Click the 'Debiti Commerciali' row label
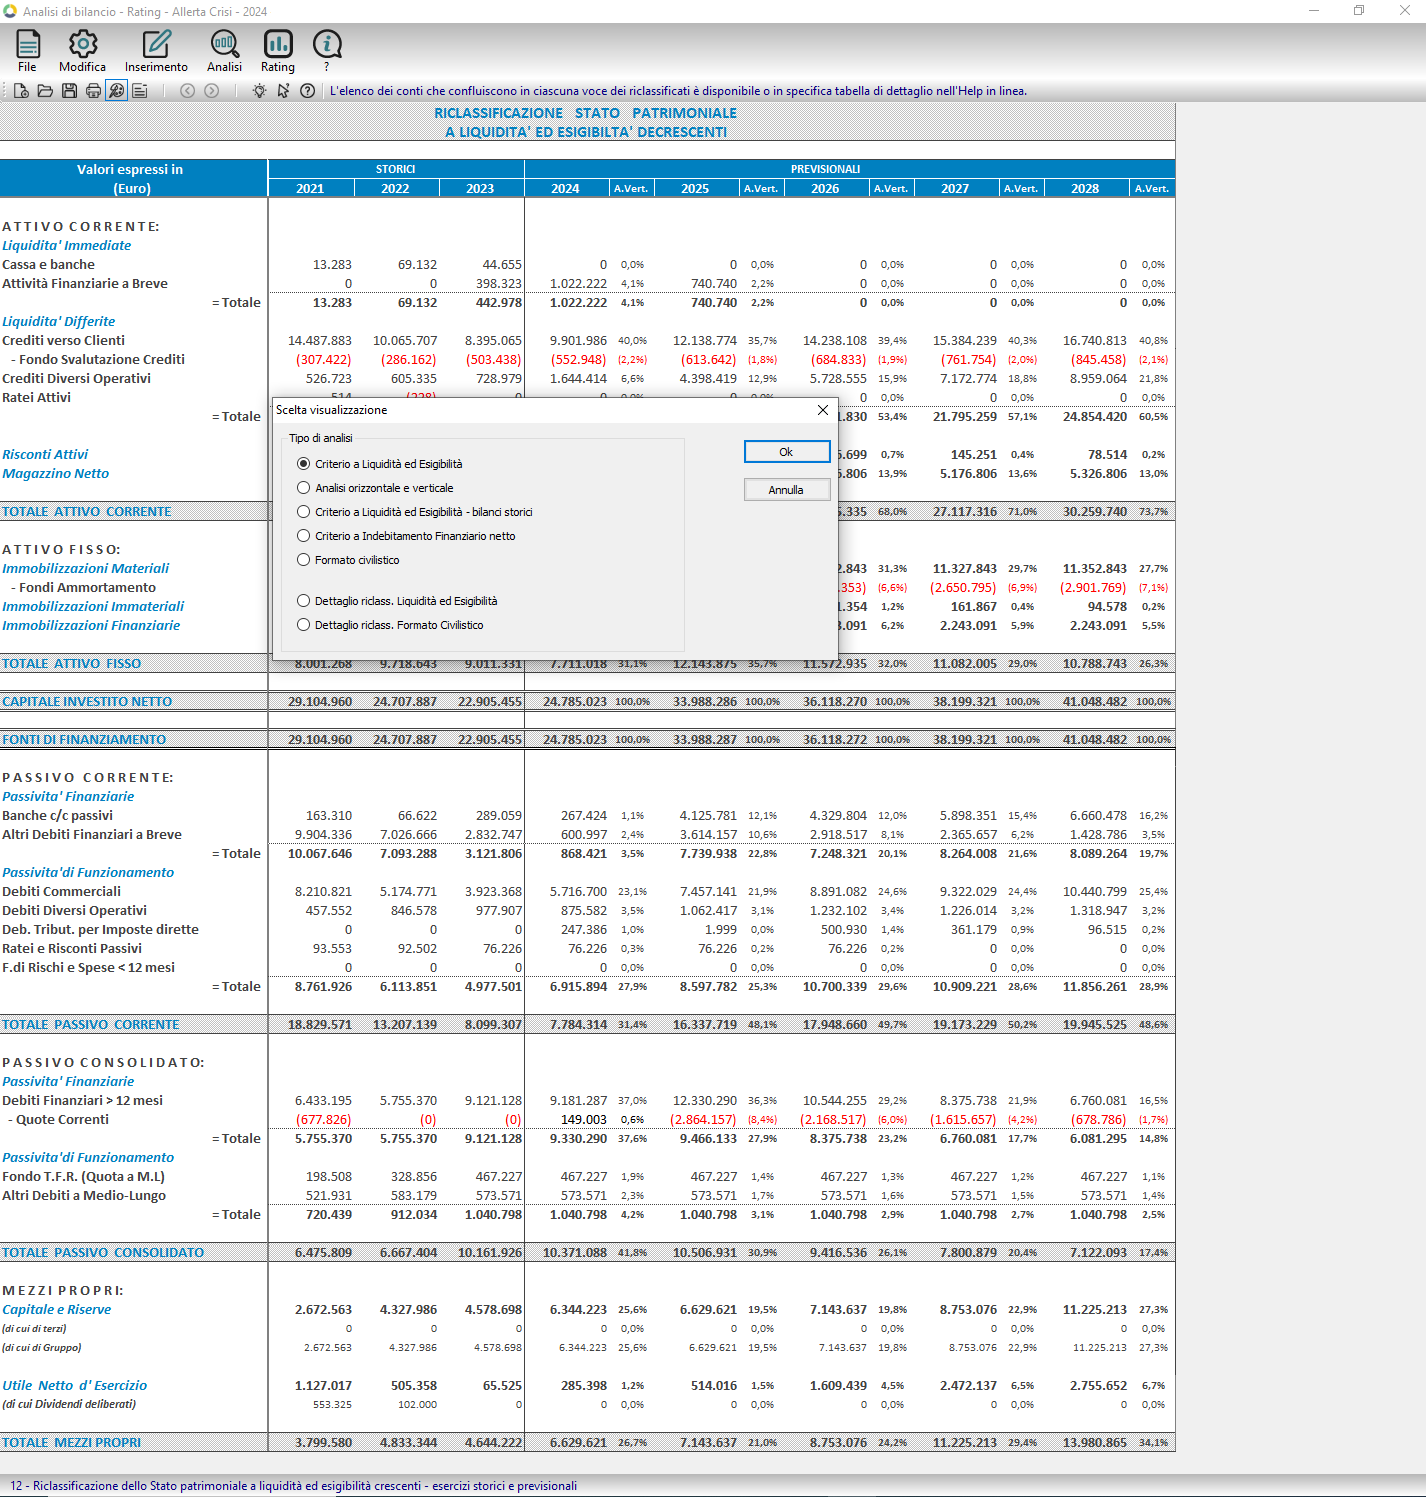 62,892
